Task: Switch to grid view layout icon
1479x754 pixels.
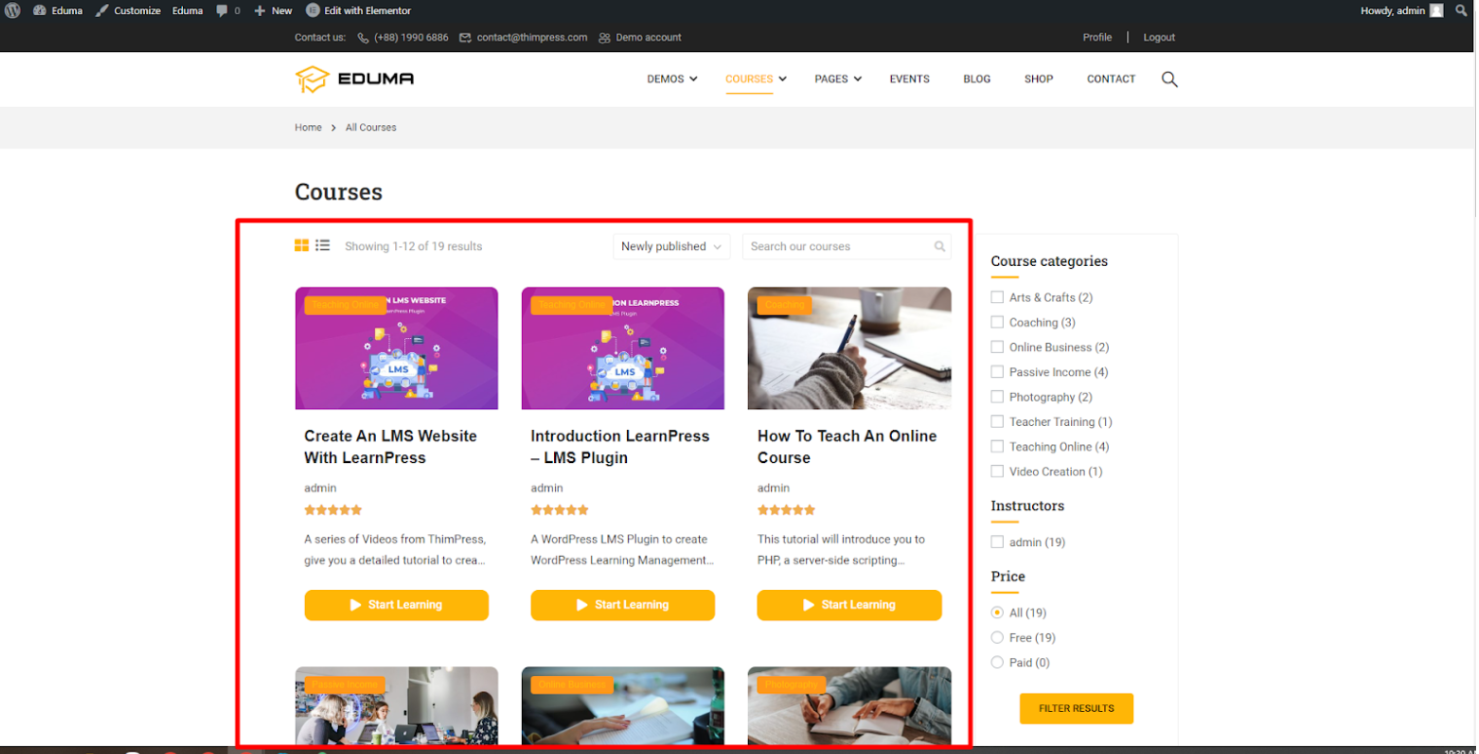Action: (302, 245)
